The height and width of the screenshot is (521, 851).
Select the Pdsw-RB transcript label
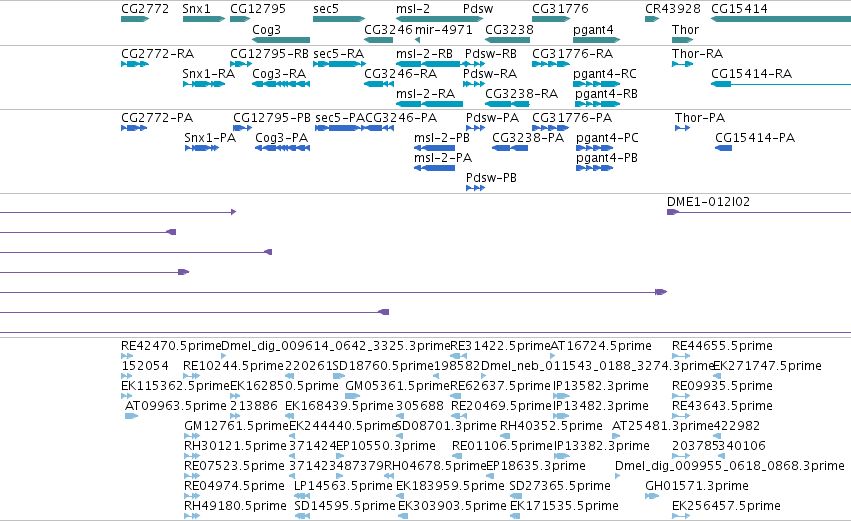pyautogui.click(x=491, y=54)
